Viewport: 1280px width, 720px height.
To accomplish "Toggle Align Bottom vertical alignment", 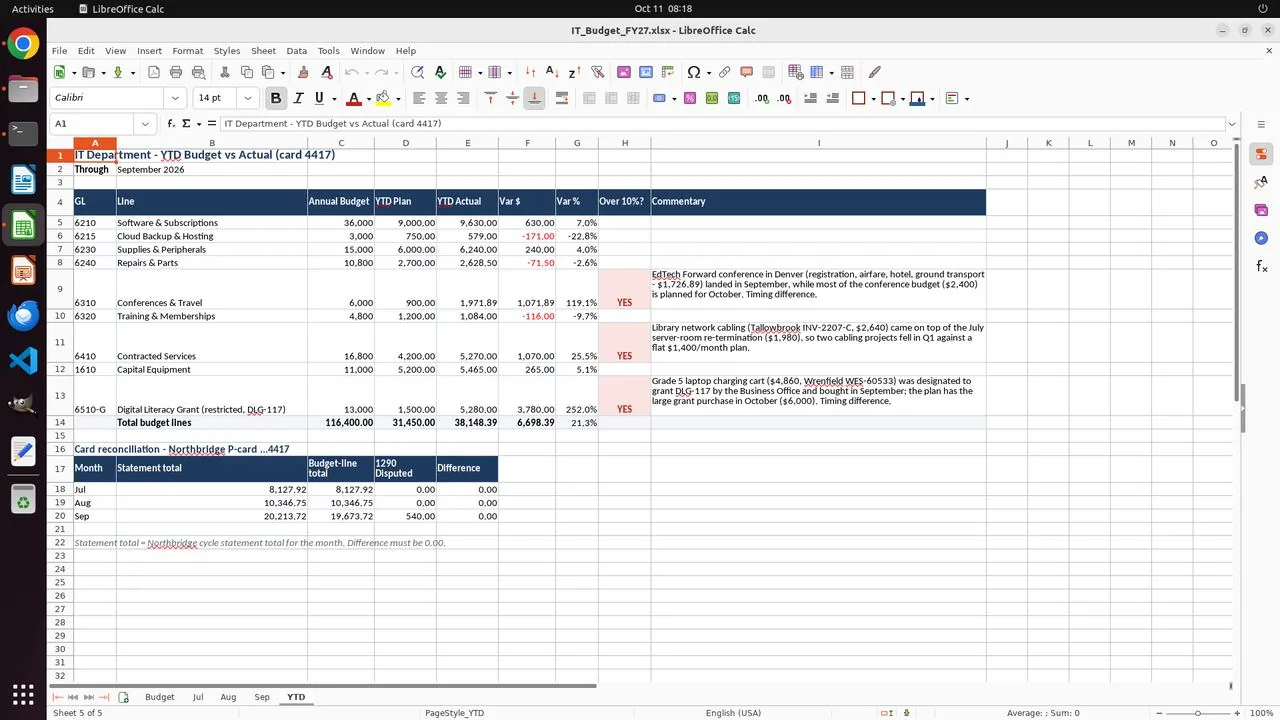I will [x=534, y=98].
